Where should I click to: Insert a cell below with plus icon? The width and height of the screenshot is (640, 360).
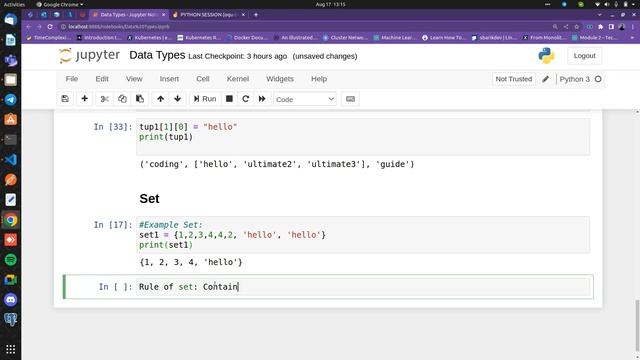(x=84, y=99)
